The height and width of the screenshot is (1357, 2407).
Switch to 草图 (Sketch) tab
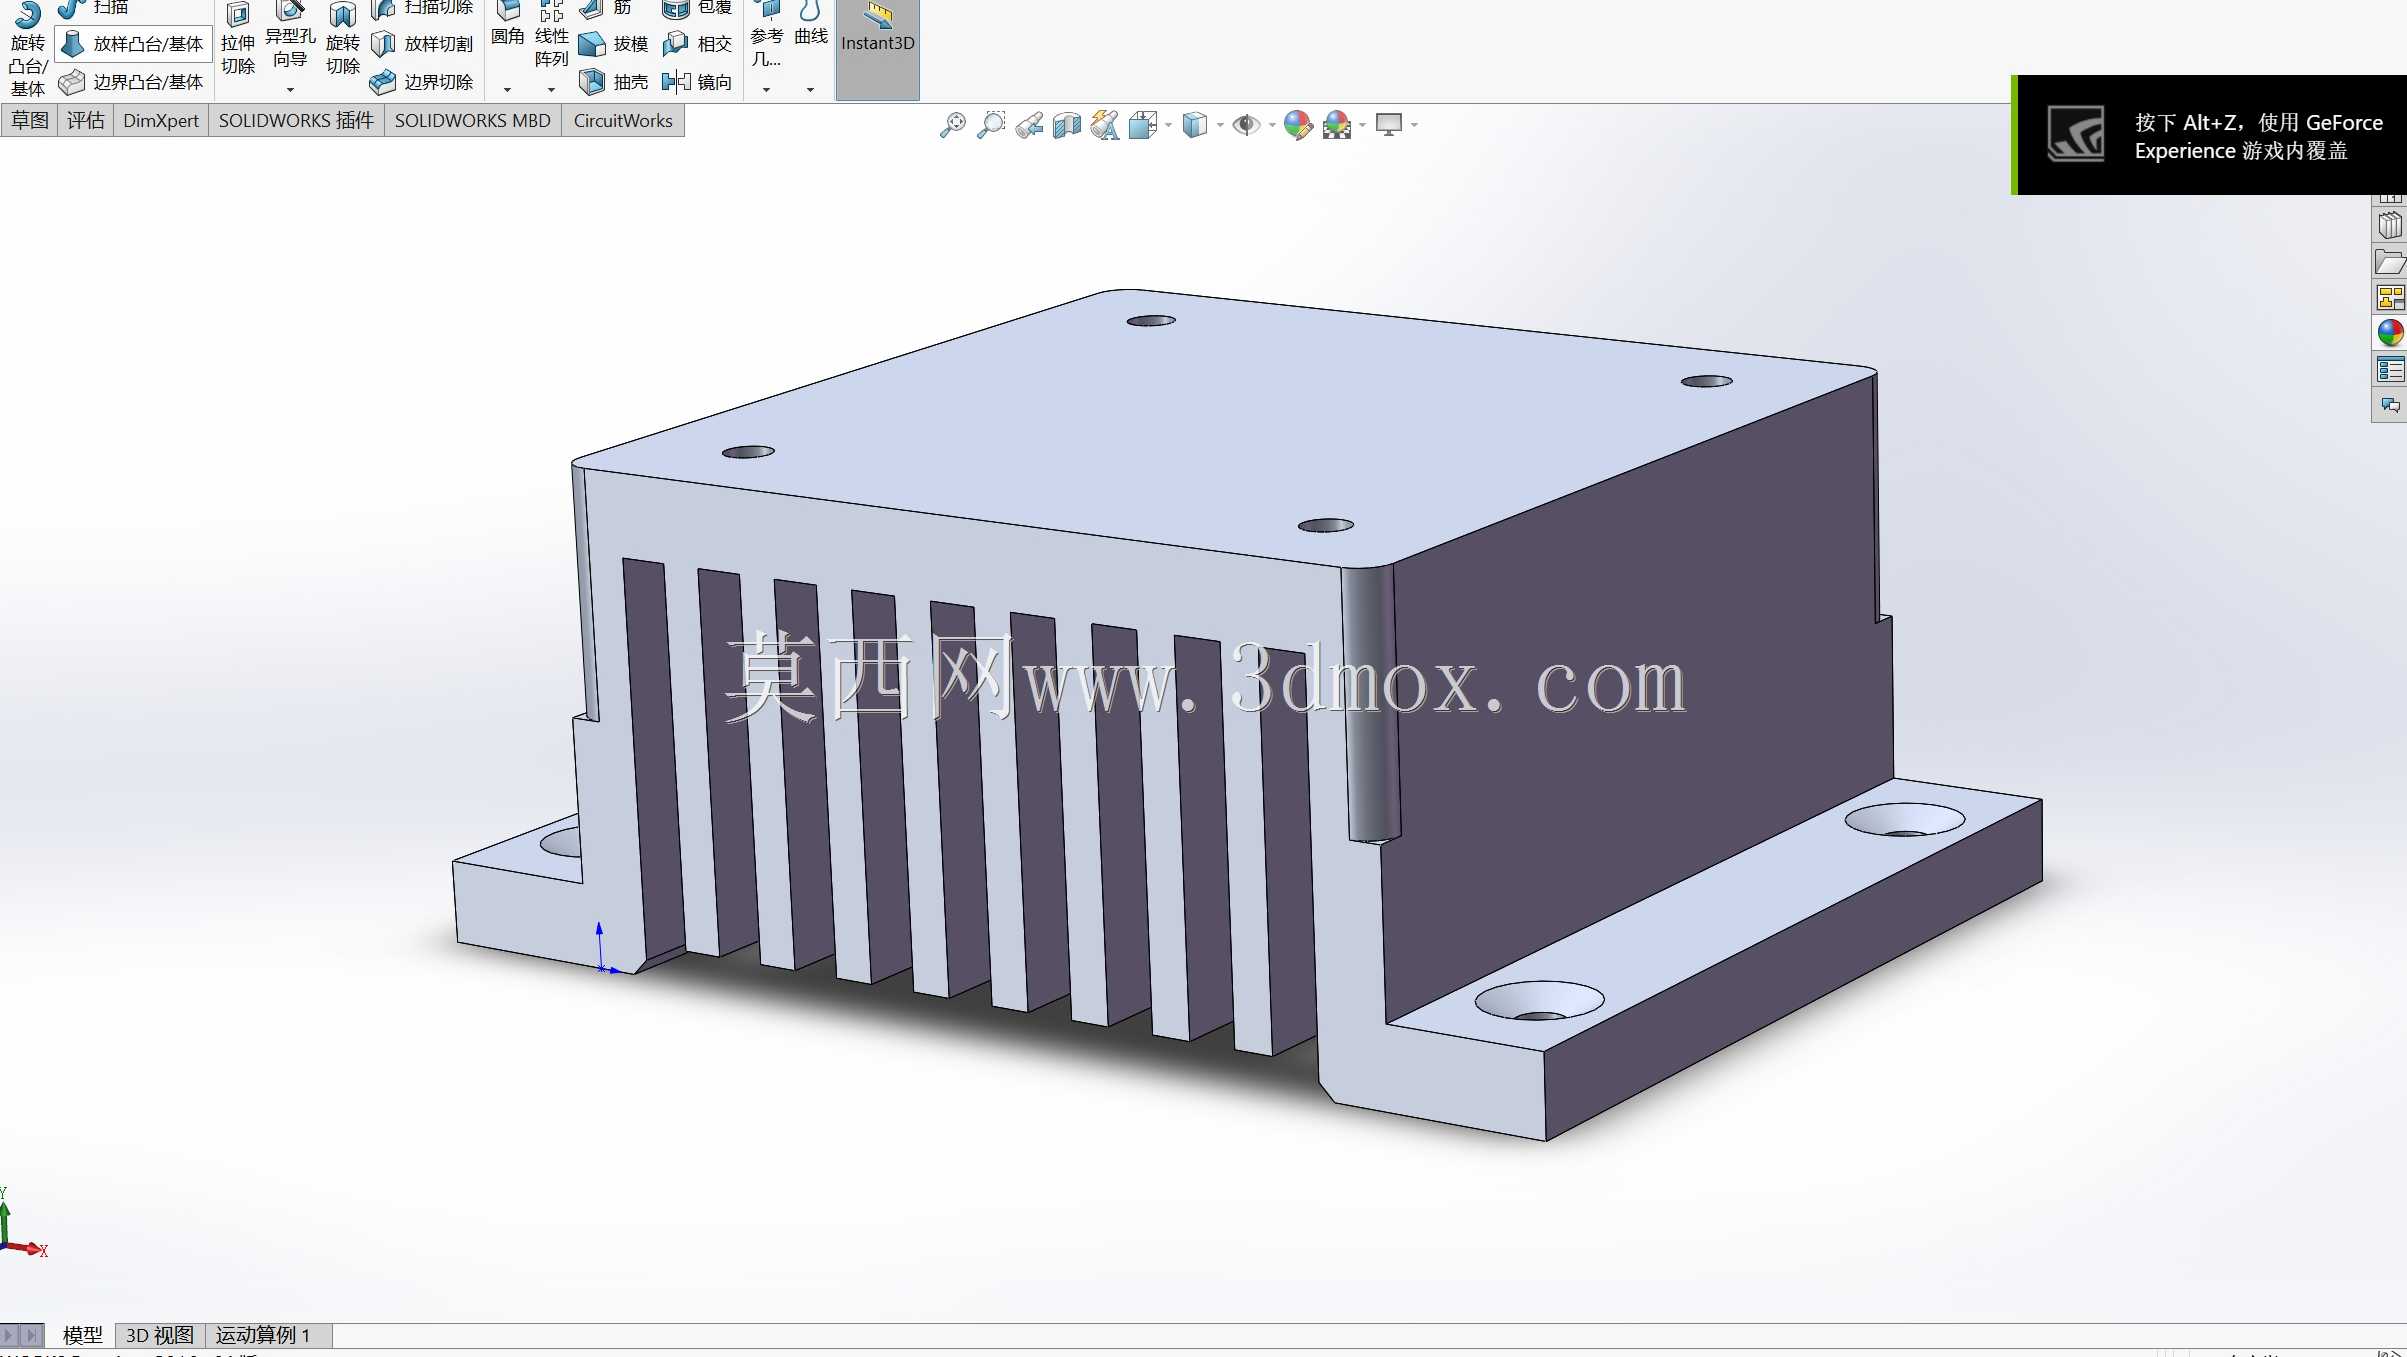point(30,121)
